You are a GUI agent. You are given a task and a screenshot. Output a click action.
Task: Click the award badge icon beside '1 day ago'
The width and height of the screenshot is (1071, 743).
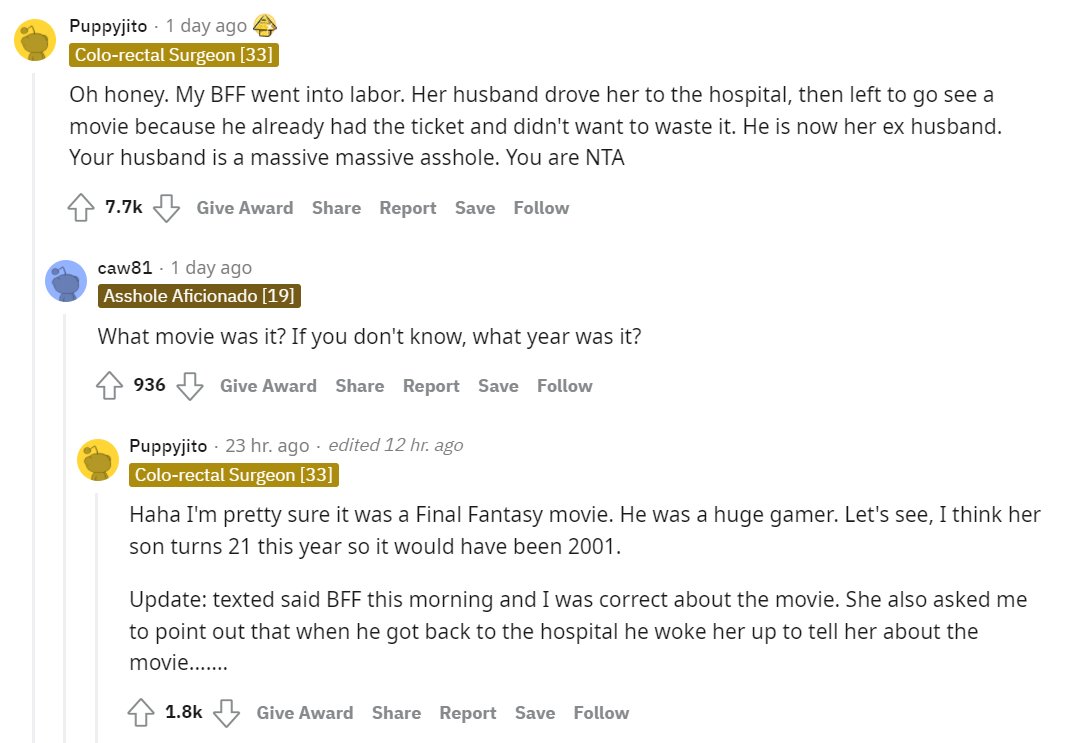(x=265, y=25)
